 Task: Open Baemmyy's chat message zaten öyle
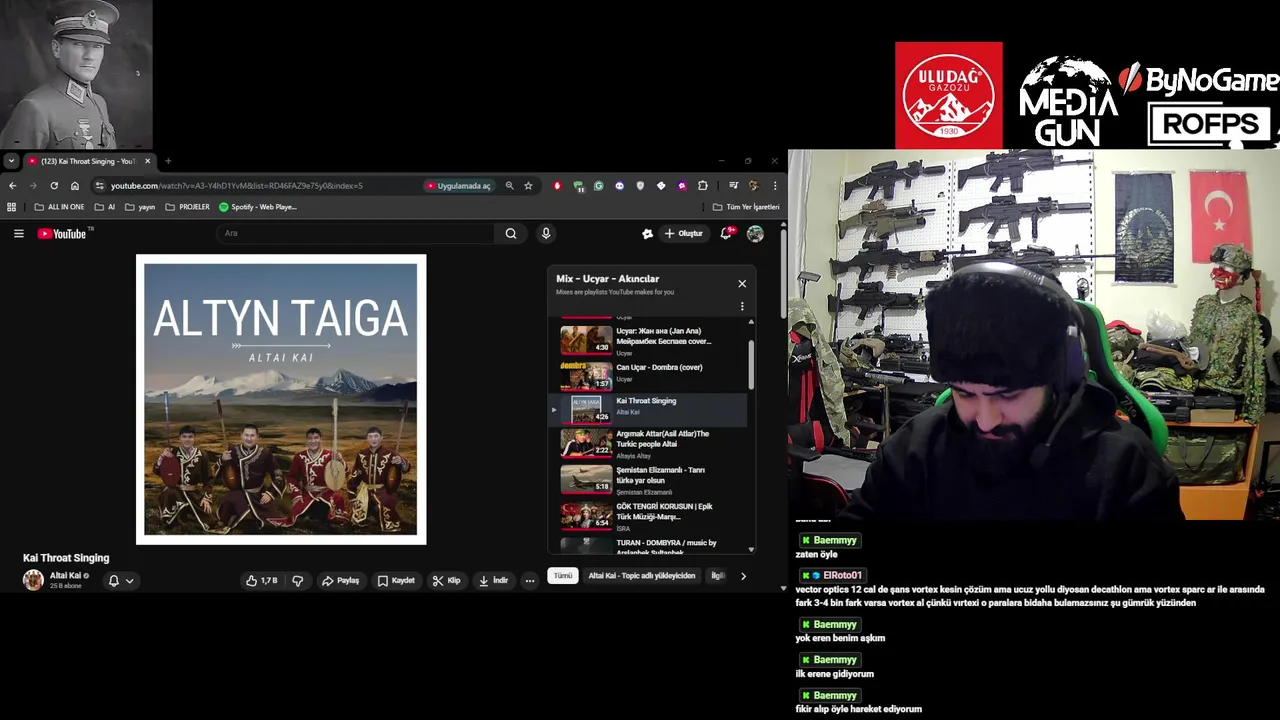pos(816,555)
